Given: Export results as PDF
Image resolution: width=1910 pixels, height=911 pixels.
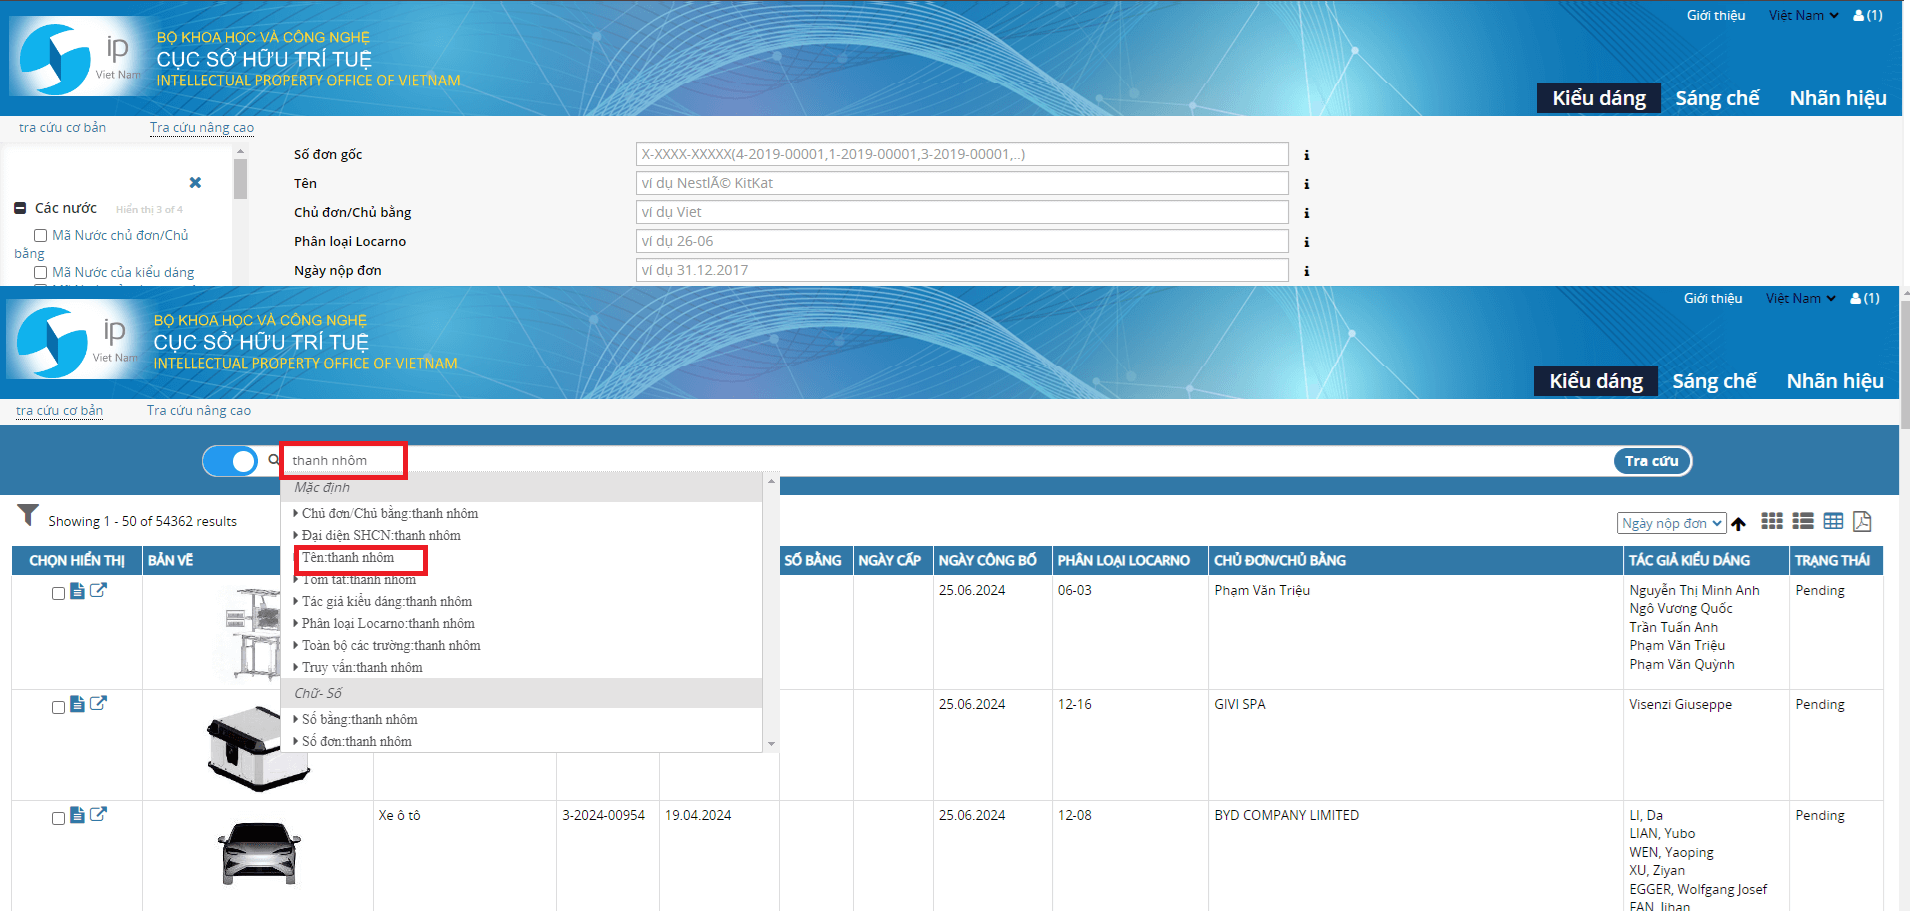Looking at the screenshot, I should tap(1862, 521).
